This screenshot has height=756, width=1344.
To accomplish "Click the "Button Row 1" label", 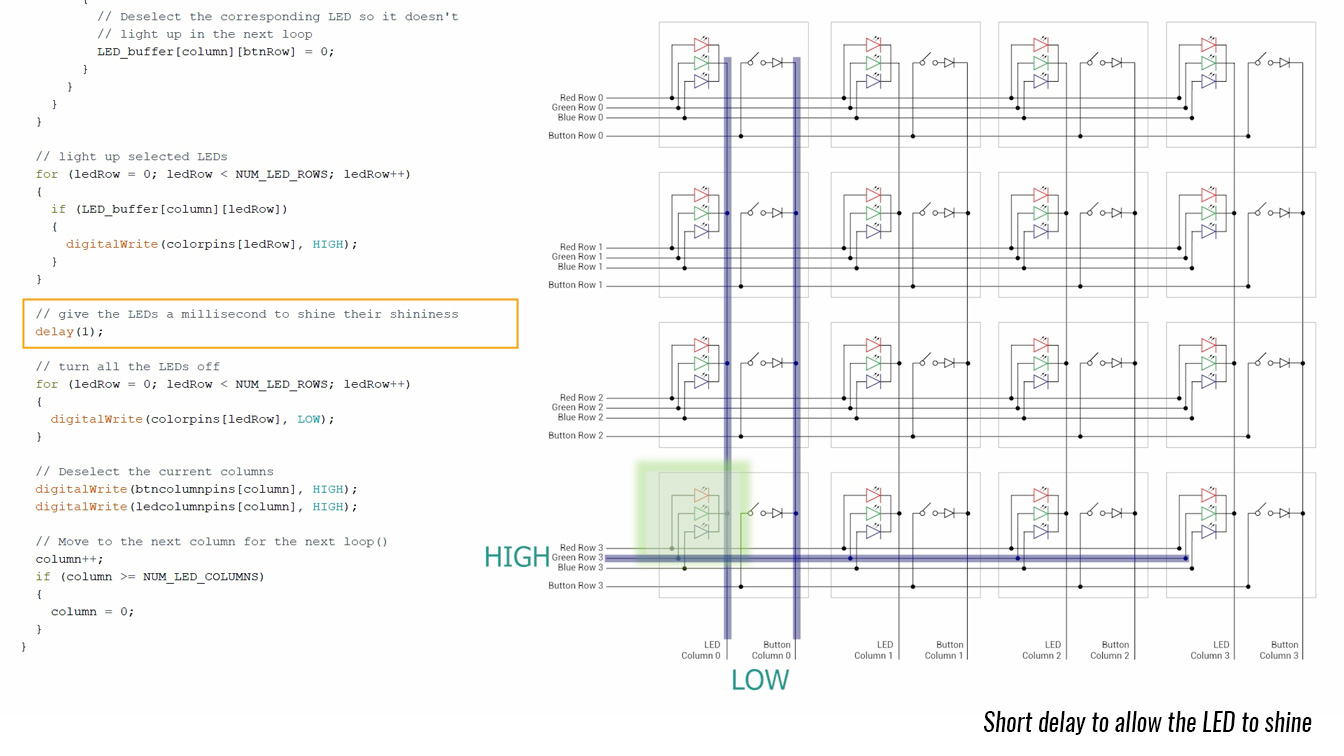I will click(576, 285).
